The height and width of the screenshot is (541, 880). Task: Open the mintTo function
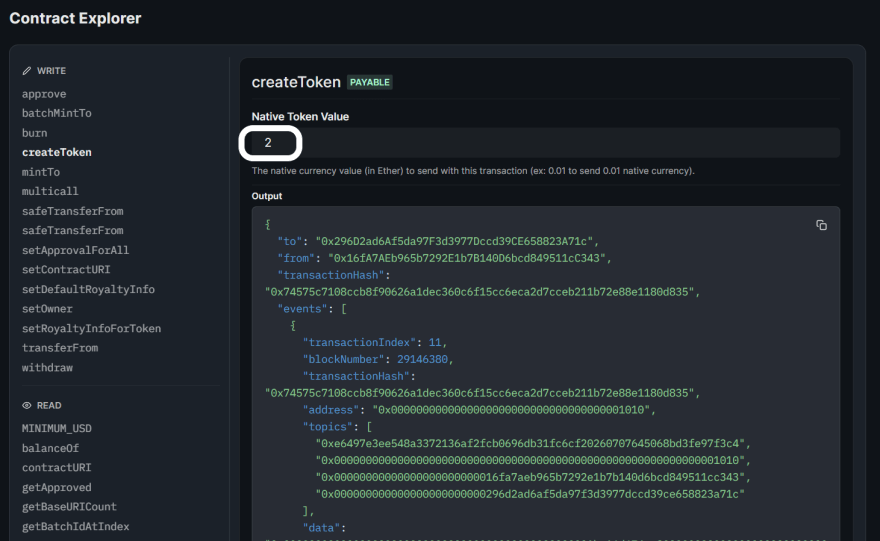[41, 172]
